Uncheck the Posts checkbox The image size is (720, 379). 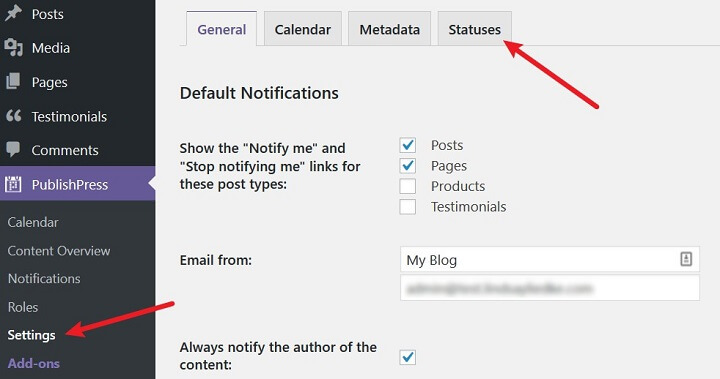(407, 145)
